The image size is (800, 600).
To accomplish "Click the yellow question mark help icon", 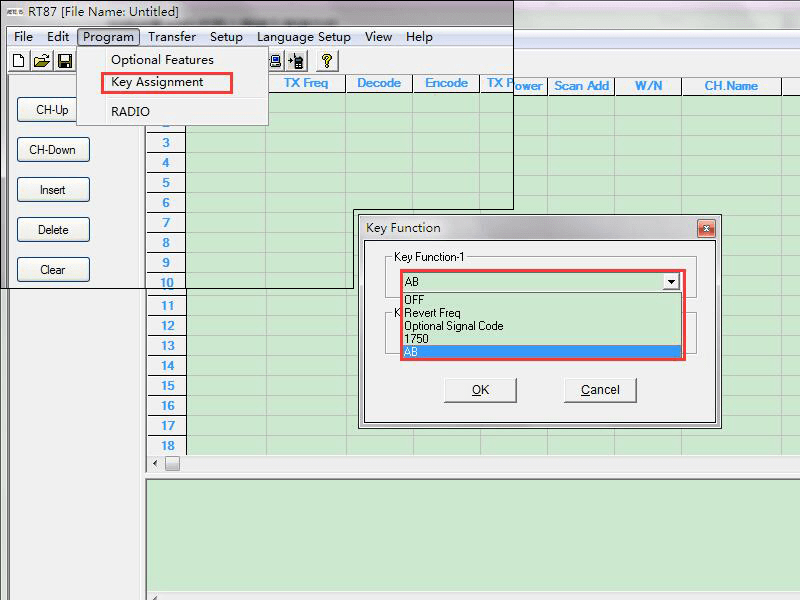I will (326, 61).
